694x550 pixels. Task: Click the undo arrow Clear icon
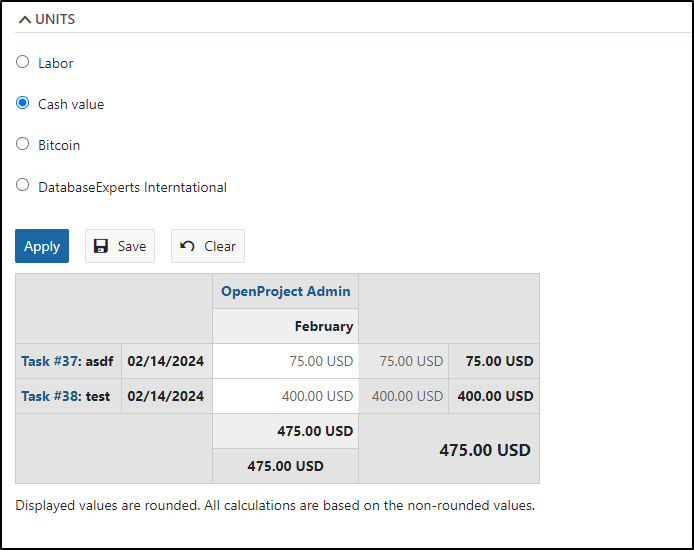[187, 246]
